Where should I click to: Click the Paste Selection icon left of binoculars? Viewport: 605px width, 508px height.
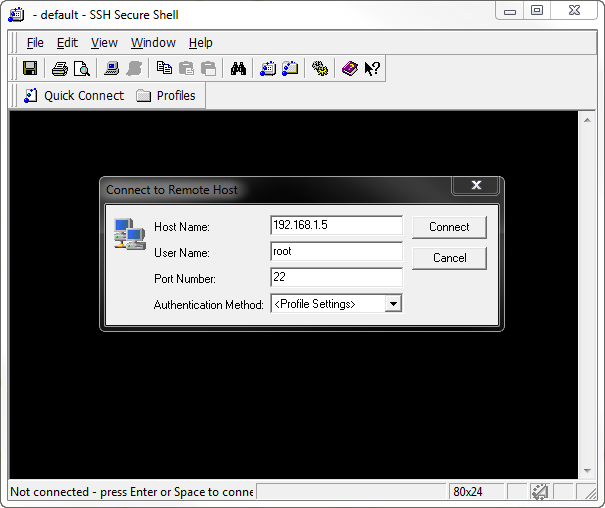tap(209, 69)
